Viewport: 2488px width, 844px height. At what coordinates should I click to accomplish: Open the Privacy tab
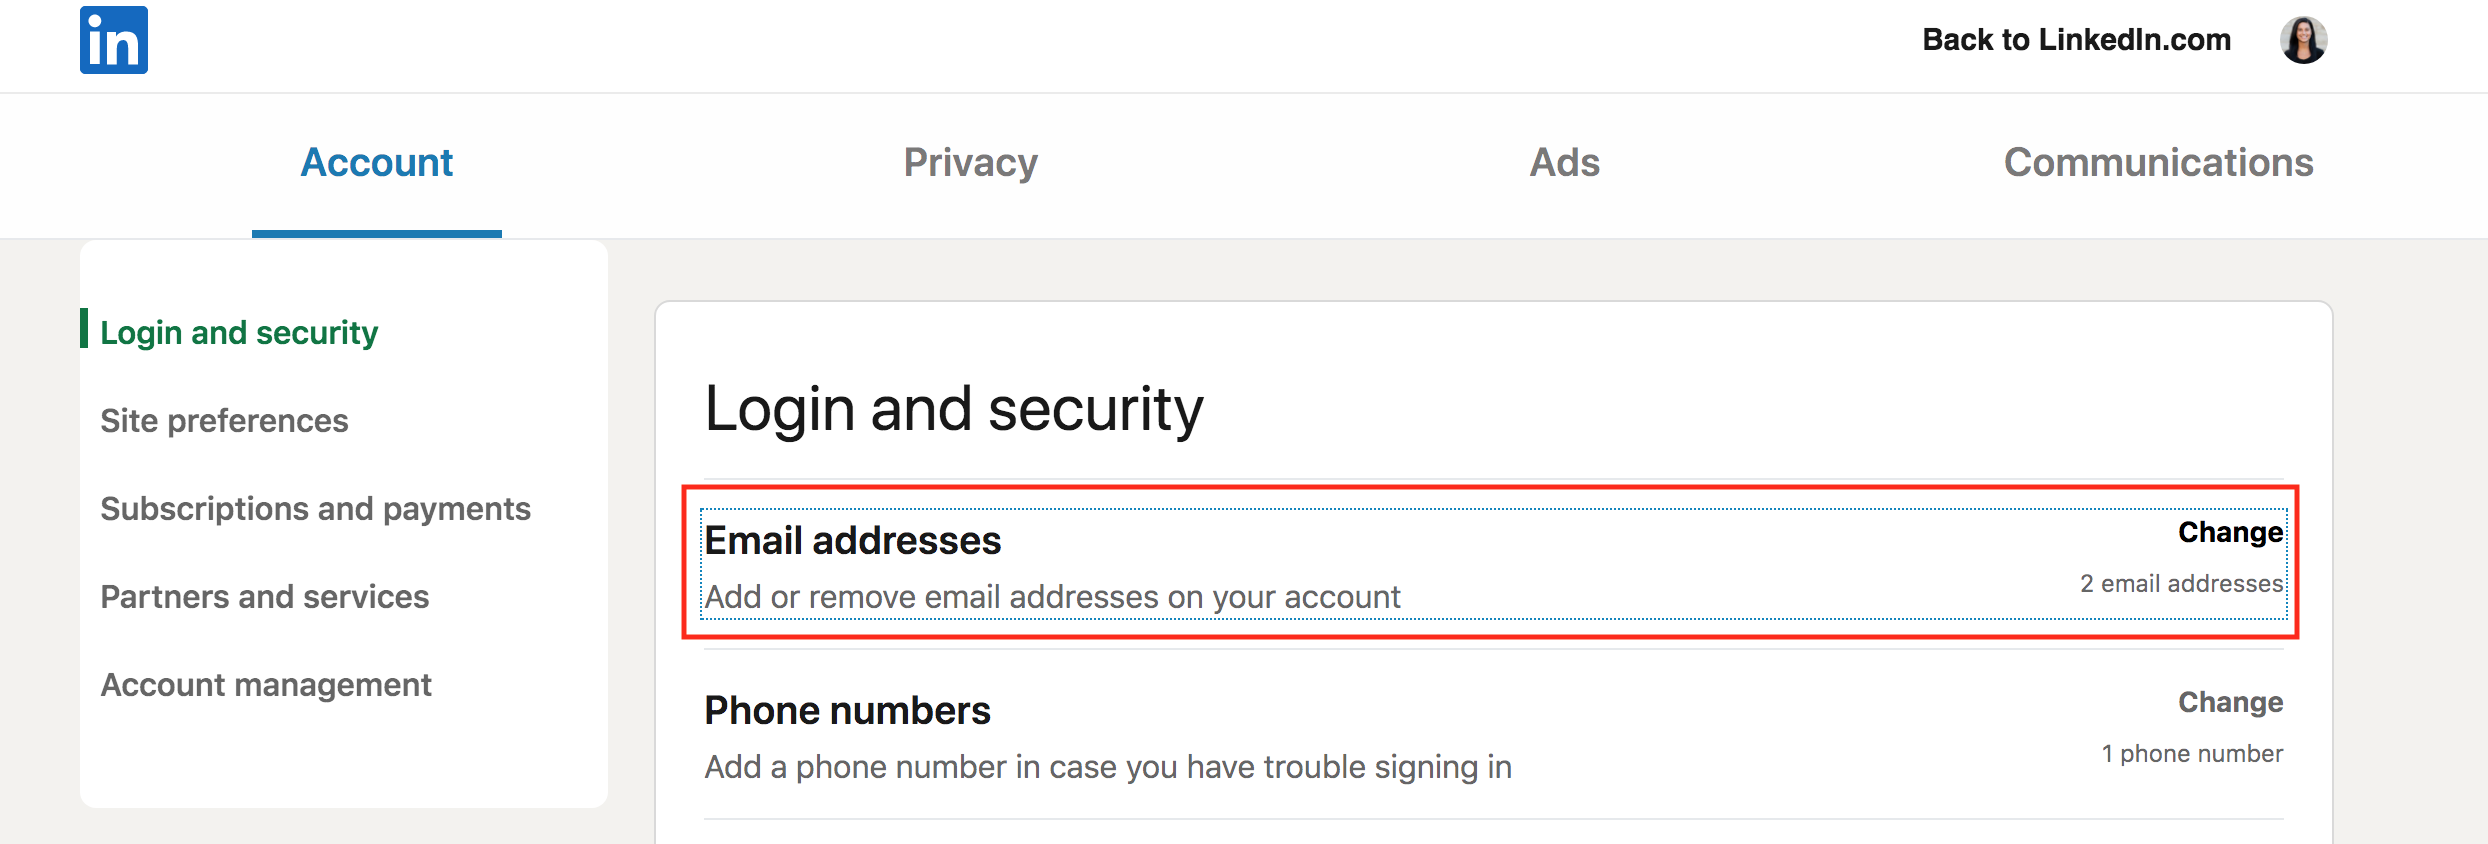[x=970, y=162]
